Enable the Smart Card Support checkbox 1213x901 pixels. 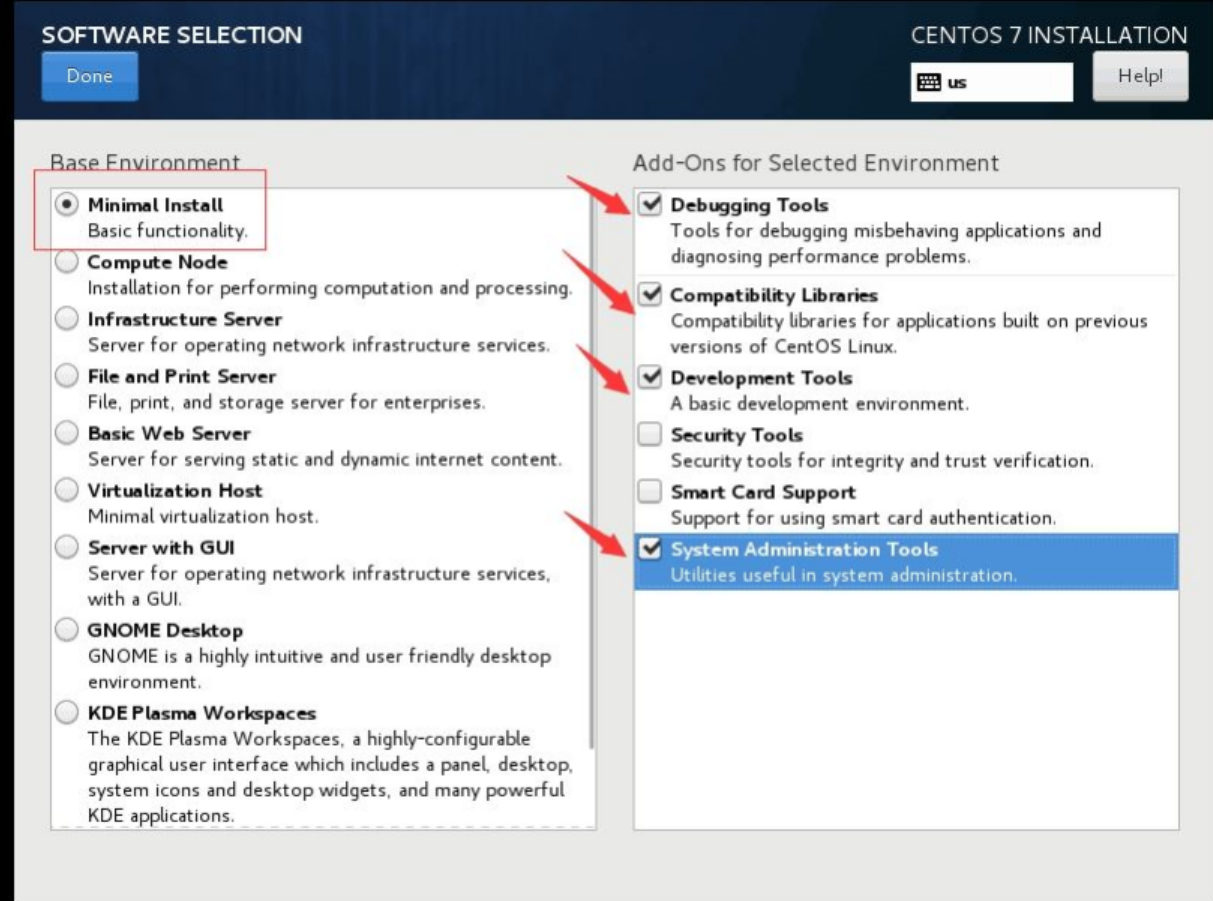tap(650, 492)
